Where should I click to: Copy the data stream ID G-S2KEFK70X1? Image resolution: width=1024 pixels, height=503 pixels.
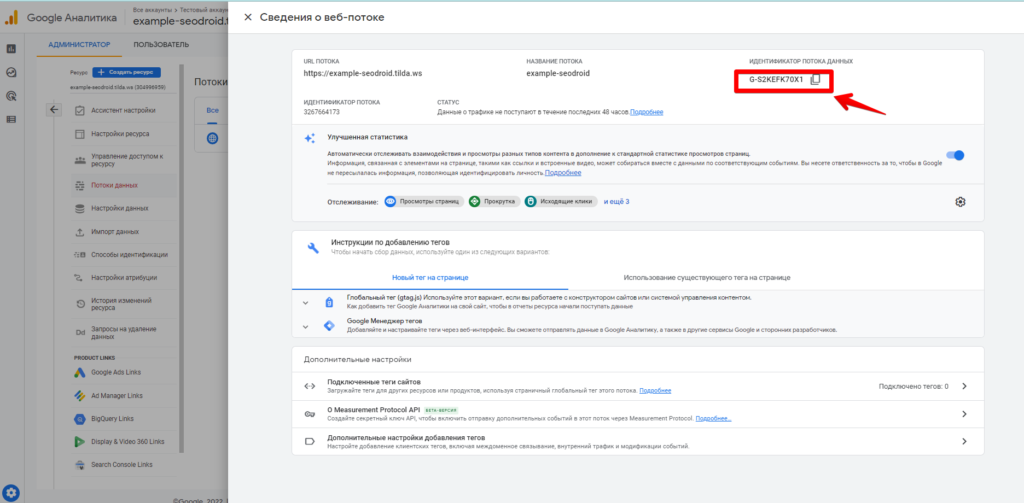tap(815, 80)
